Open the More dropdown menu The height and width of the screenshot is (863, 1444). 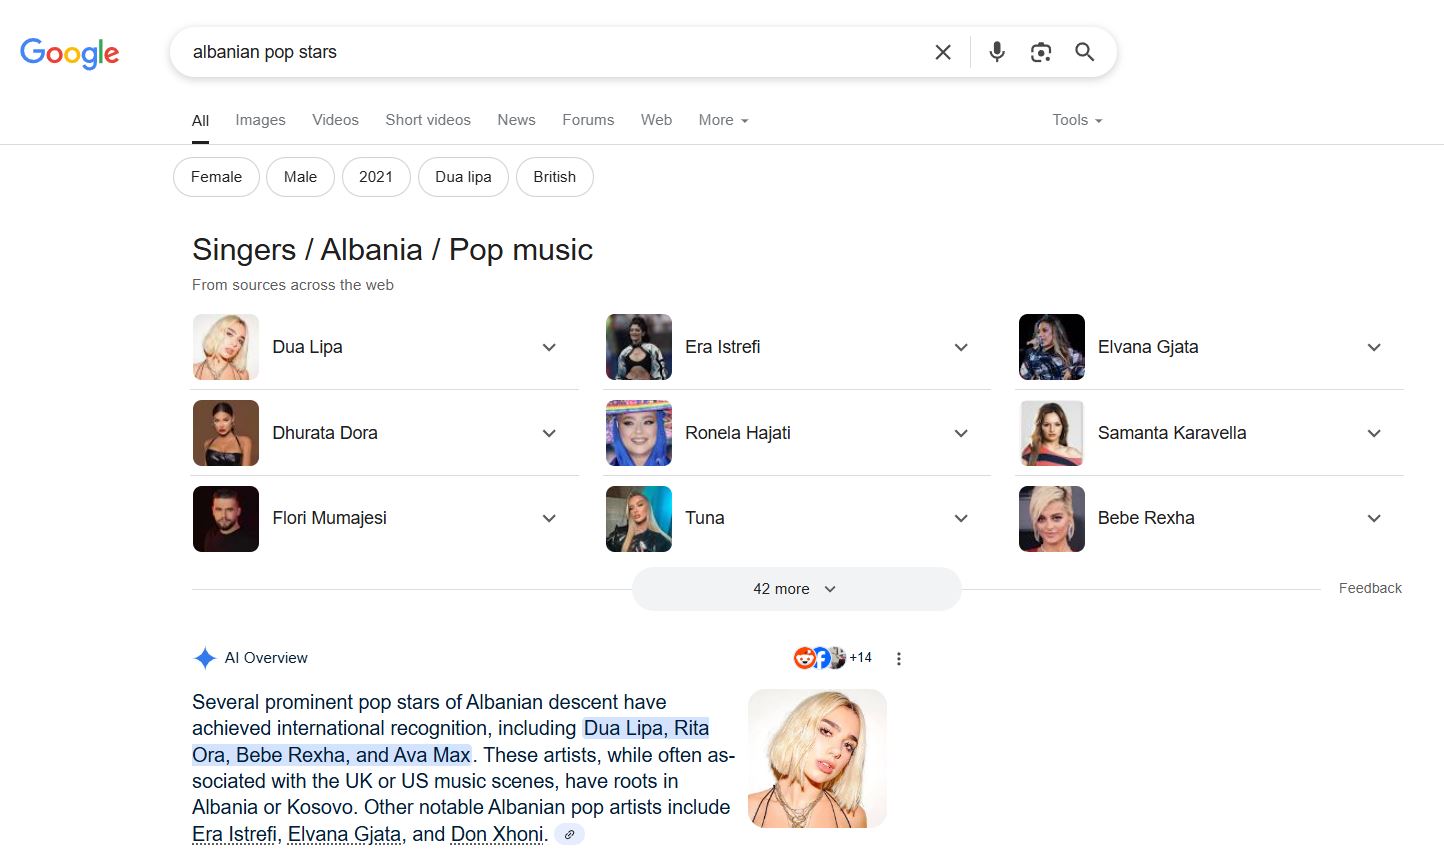coord(723,120)
